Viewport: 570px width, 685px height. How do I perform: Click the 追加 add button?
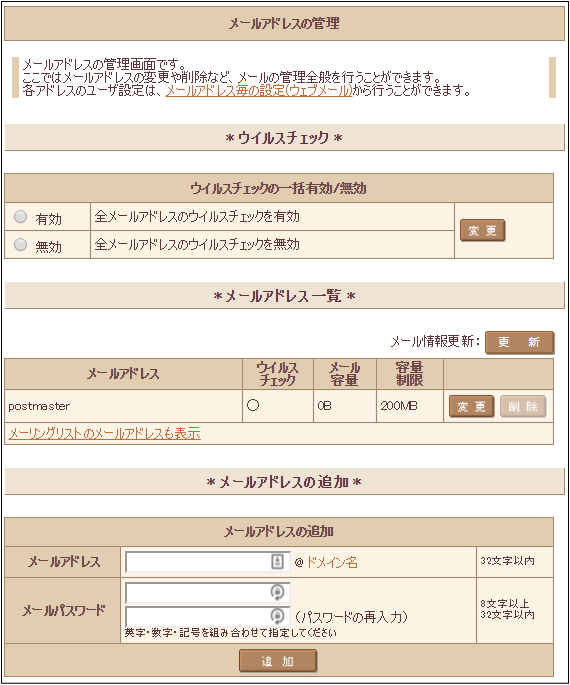pyautogui.click(x=278, y=661)
